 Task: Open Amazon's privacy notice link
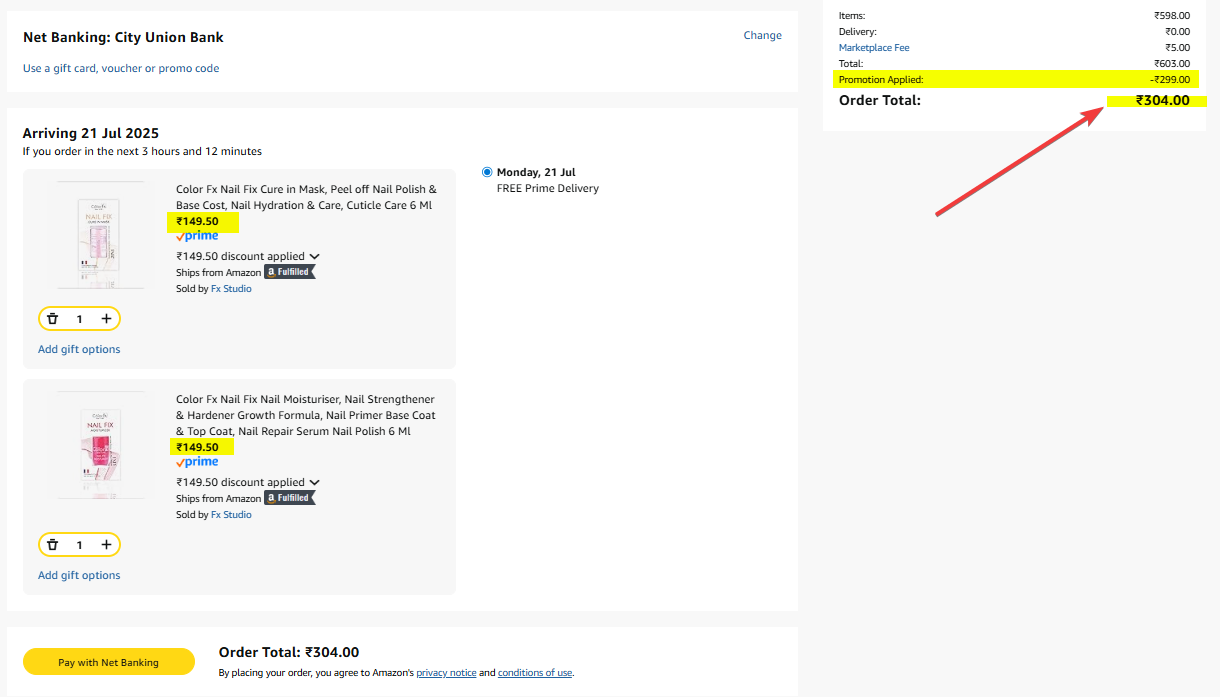coord(446,673)
